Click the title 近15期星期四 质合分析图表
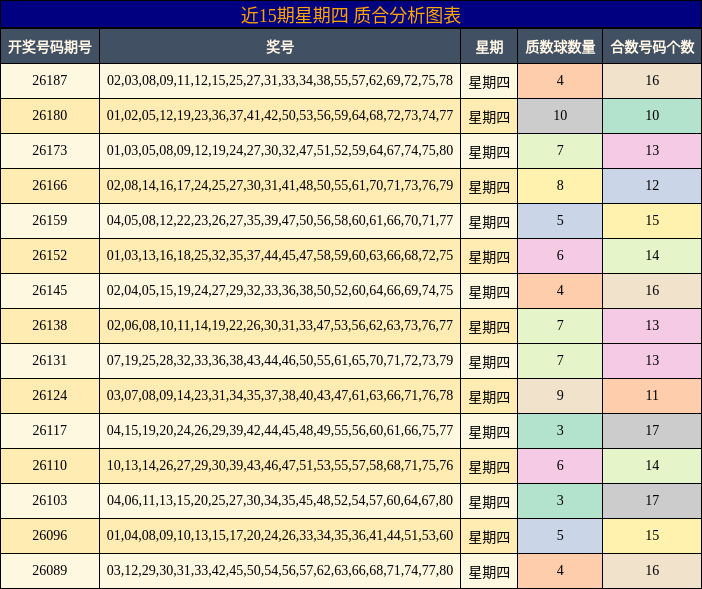Viewport: 702px width, 589px height. point(351,15)
